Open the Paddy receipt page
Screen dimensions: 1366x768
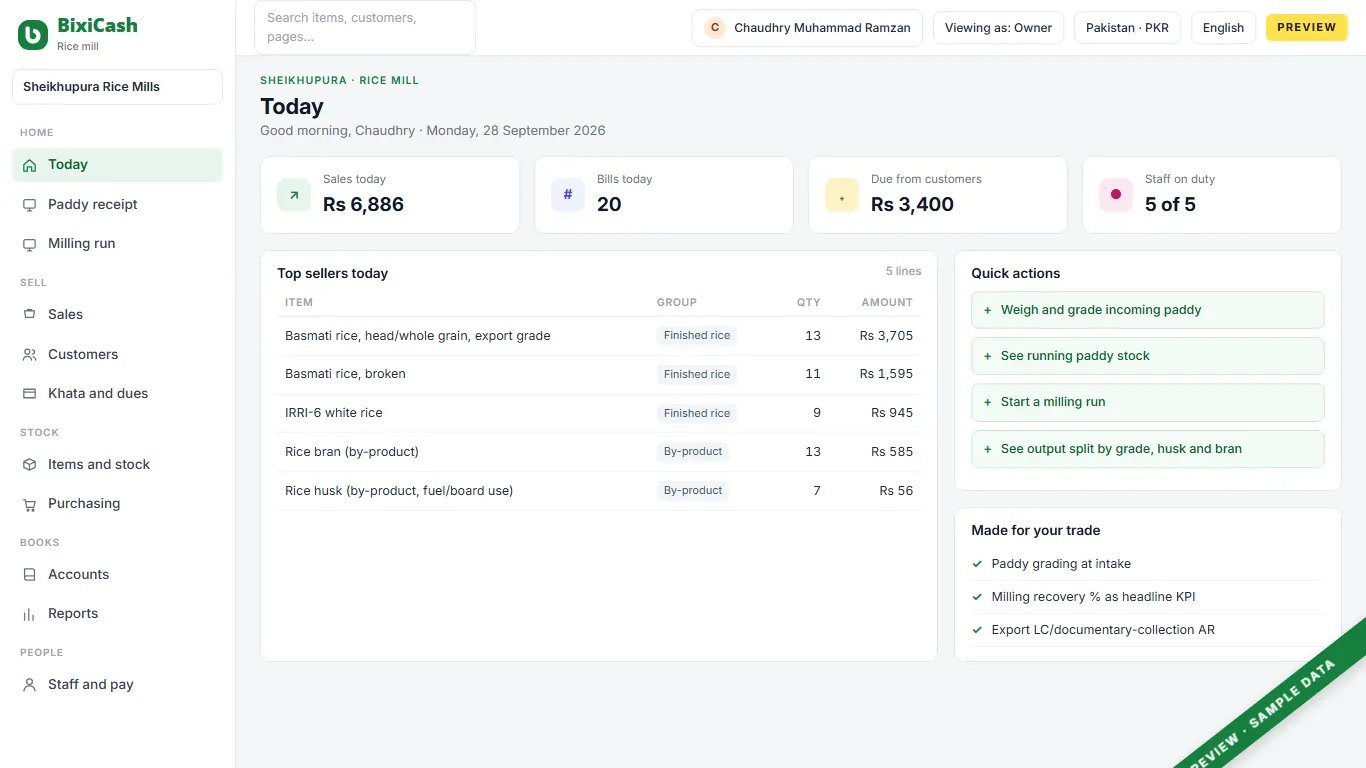117,205
